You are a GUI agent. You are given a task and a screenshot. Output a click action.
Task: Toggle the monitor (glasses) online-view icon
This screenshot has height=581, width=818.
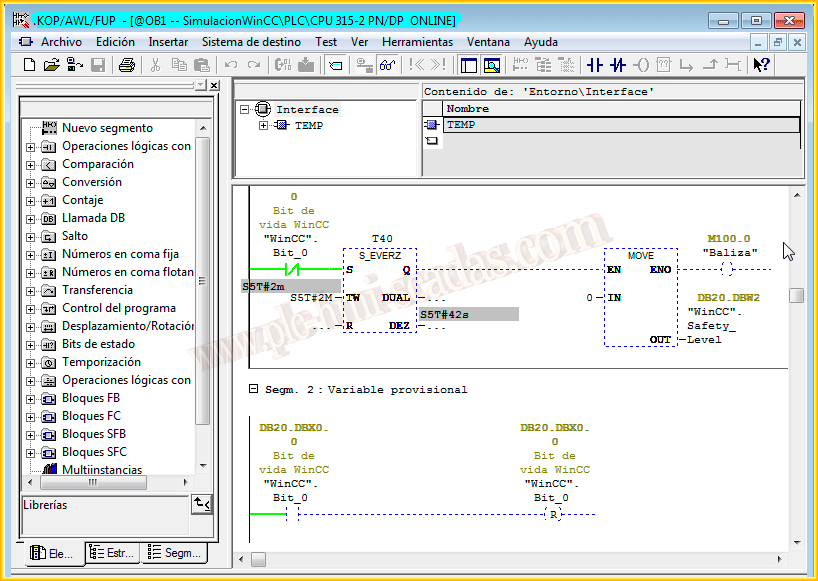(x=387, y=65)
